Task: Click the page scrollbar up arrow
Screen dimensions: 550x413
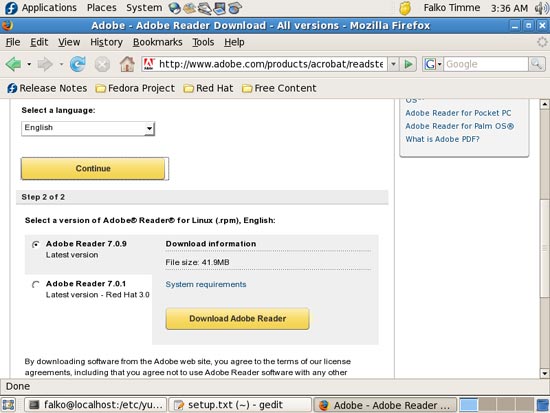Action: (544, 104)
